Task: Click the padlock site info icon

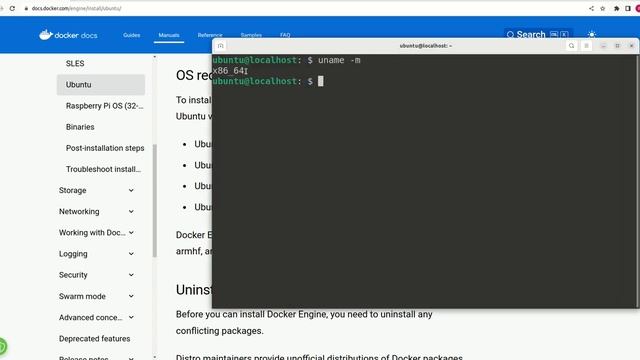Action: point(26,8)
